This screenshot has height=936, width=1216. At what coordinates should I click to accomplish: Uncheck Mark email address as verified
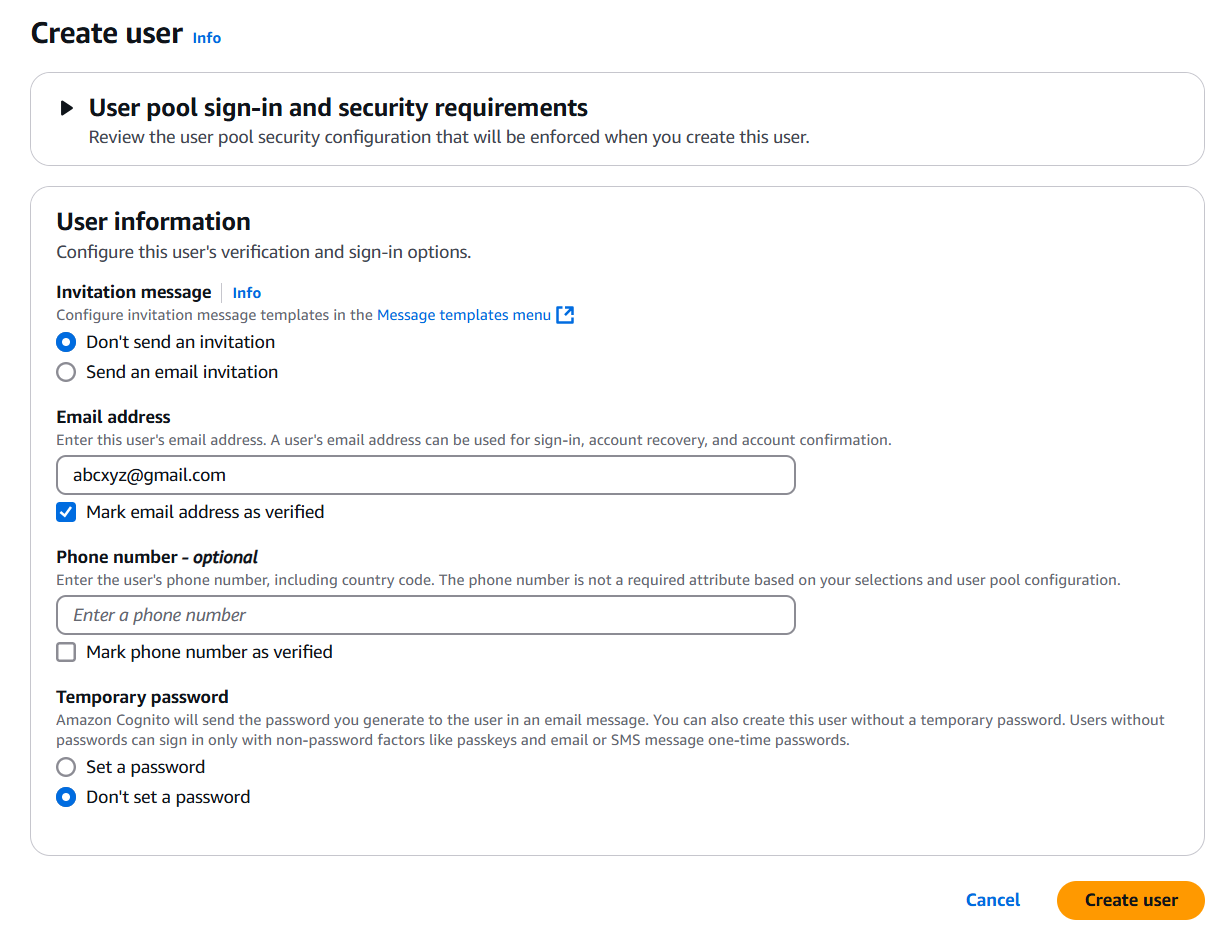(66, 512)
